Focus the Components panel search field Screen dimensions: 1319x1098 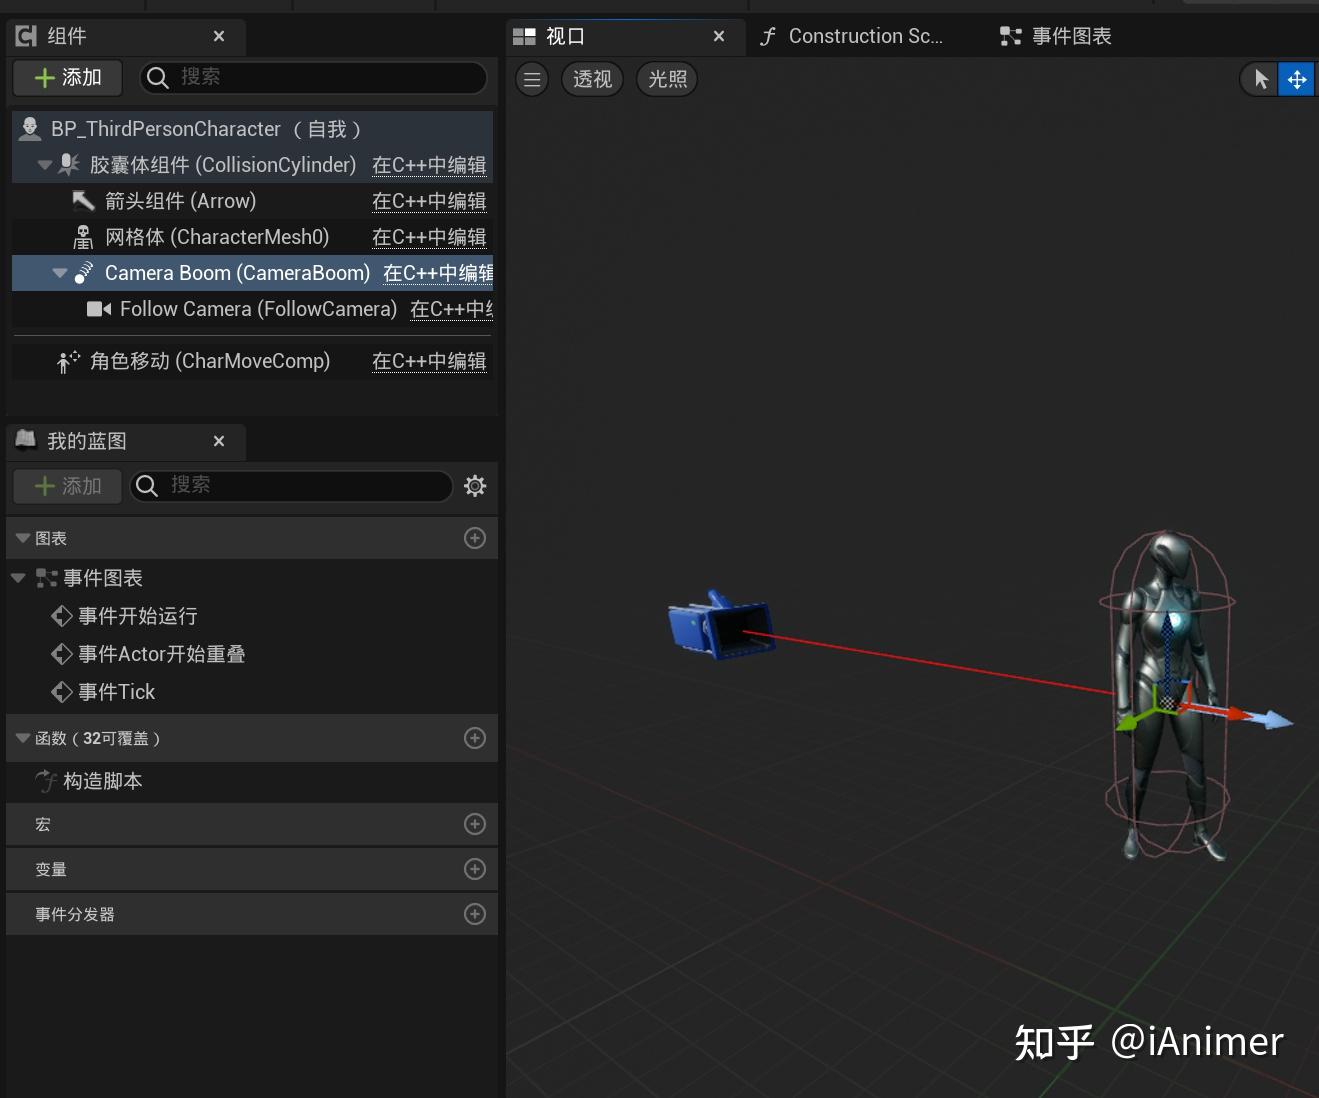tap(314, 77)
